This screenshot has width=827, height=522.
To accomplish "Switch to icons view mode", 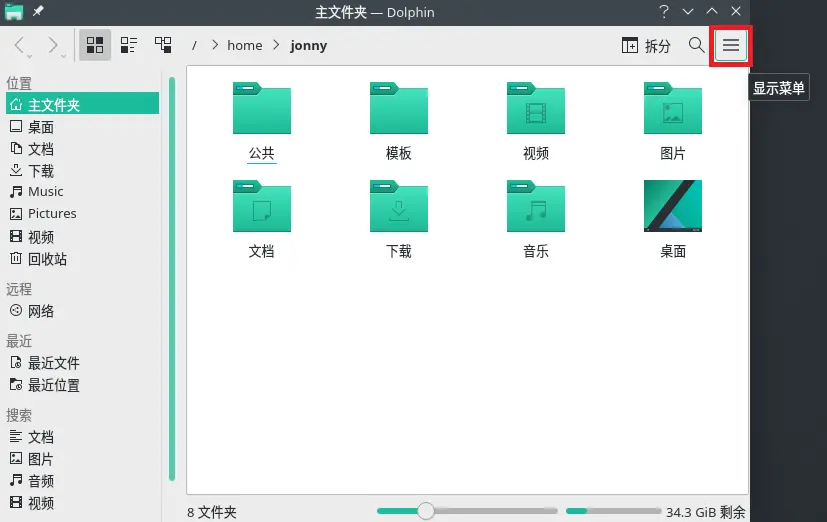I will click(x=95, y=45).
